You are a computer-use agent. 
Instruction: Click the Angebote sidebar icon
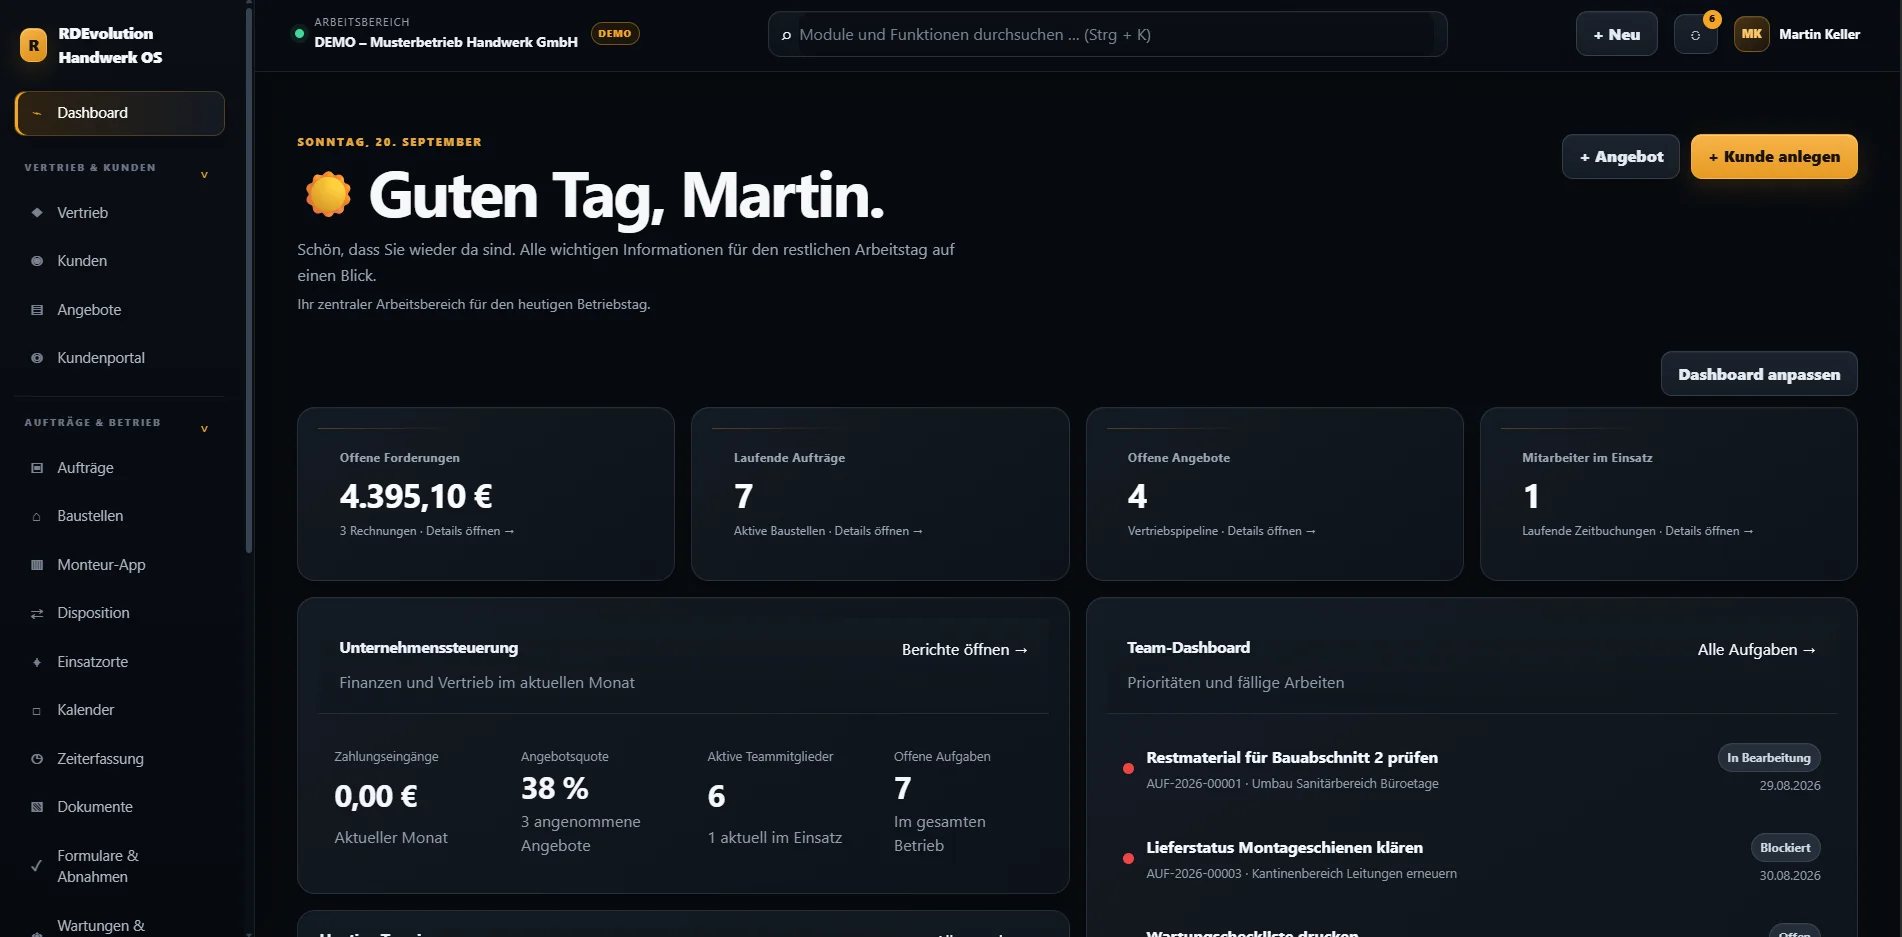click(x=37, y=310)
